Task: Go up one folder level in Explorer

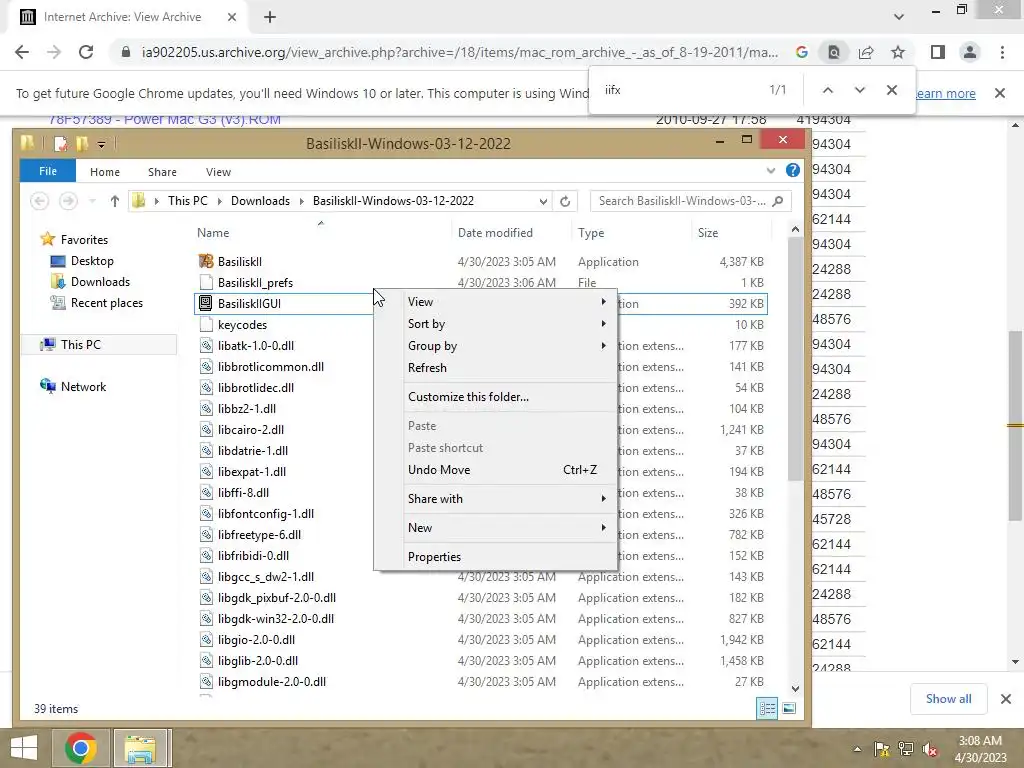Action: (x=114, y=201)
